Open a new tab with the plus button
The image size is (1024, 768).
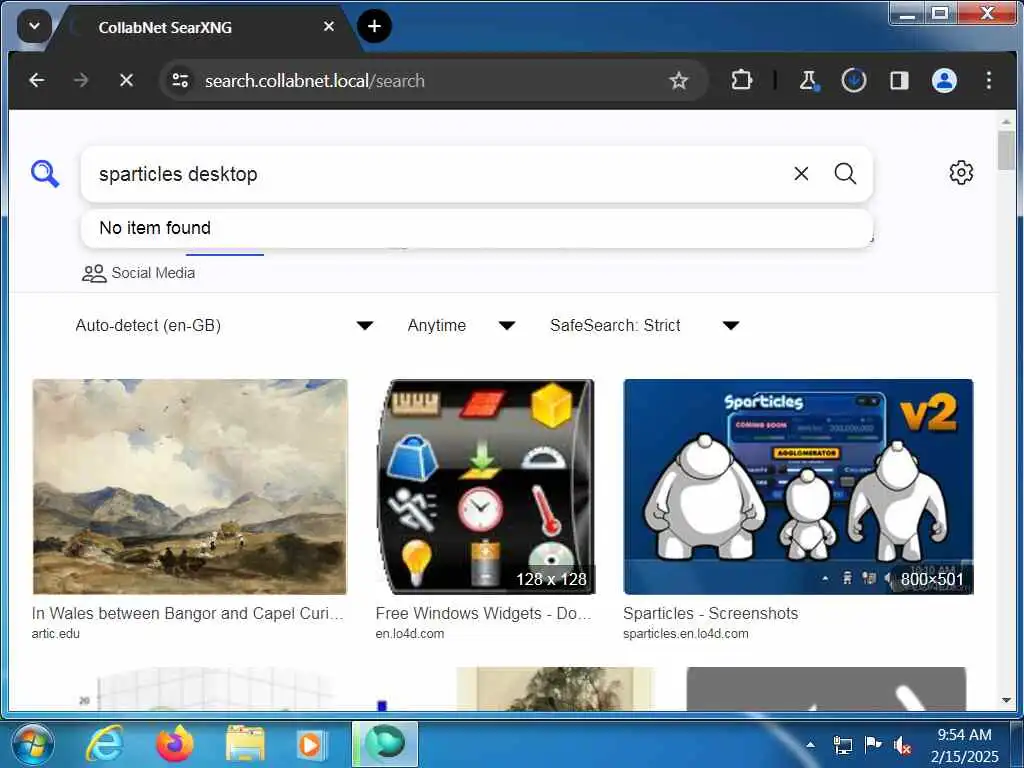tap(374, 27)
